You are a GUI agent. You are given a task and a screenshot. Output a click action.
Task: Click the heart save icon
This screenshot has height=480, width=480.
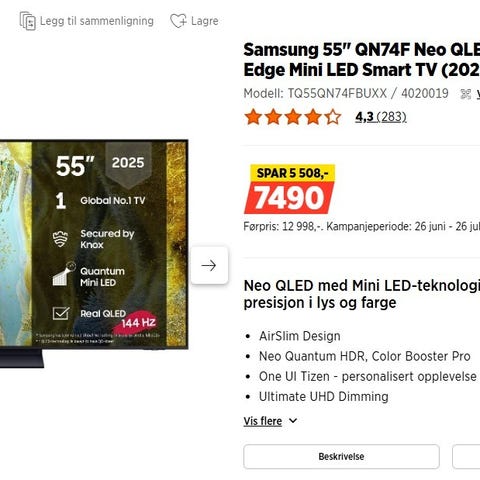pyautogui.click(x=178, y=21)
